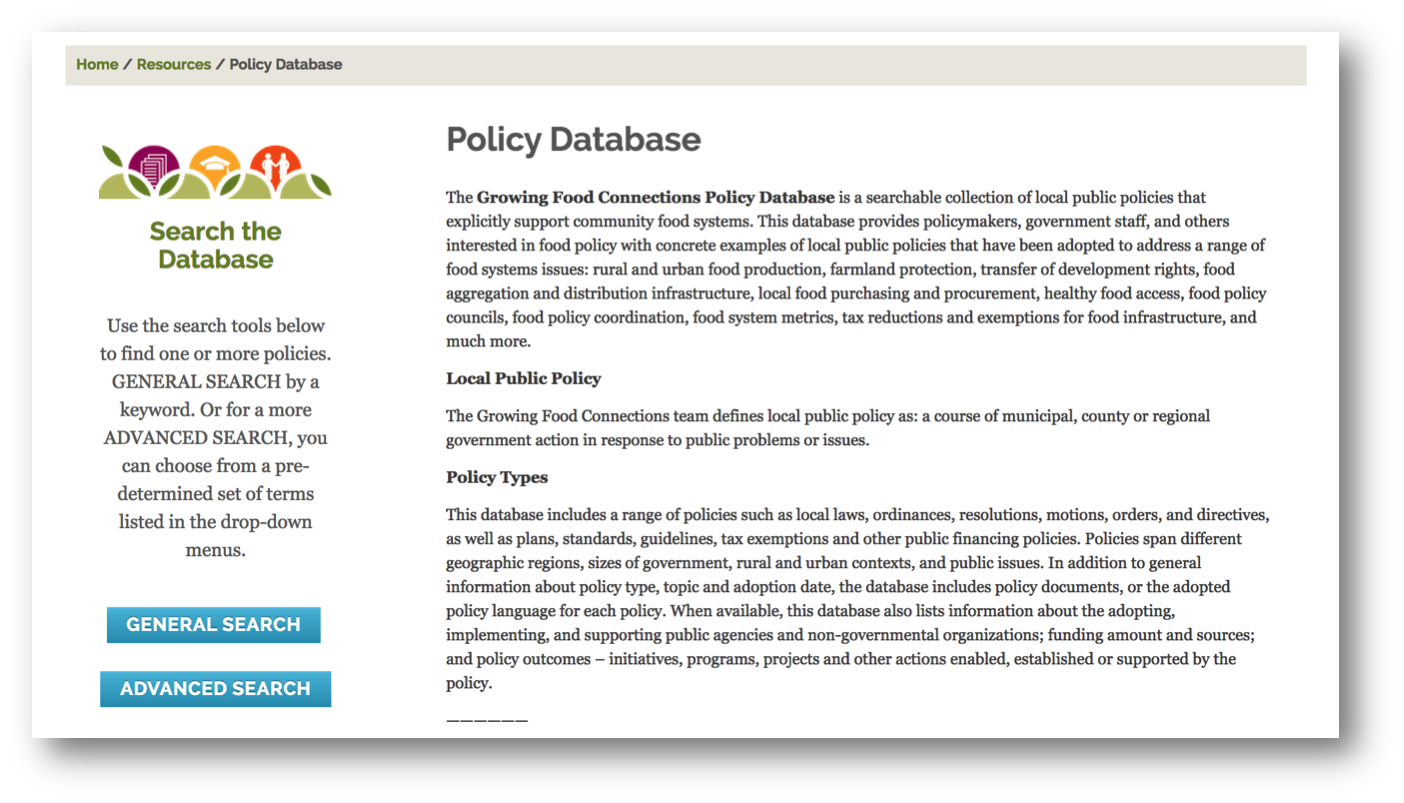The image size is (1404, 803).
Task: Click the paragraph defining local public policy
Action: [827, 427]
